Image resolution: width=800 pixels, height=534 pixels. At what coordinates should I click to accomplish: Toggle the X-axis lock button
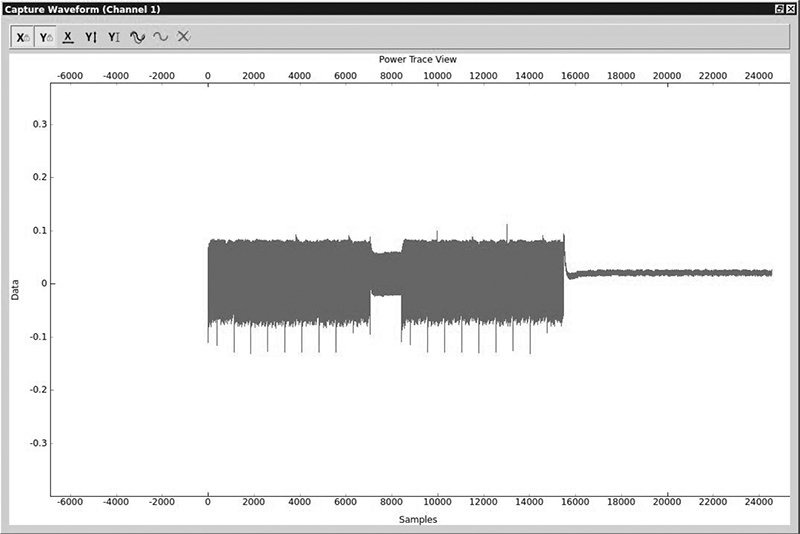pyautogui.click(x=23, y=37)
